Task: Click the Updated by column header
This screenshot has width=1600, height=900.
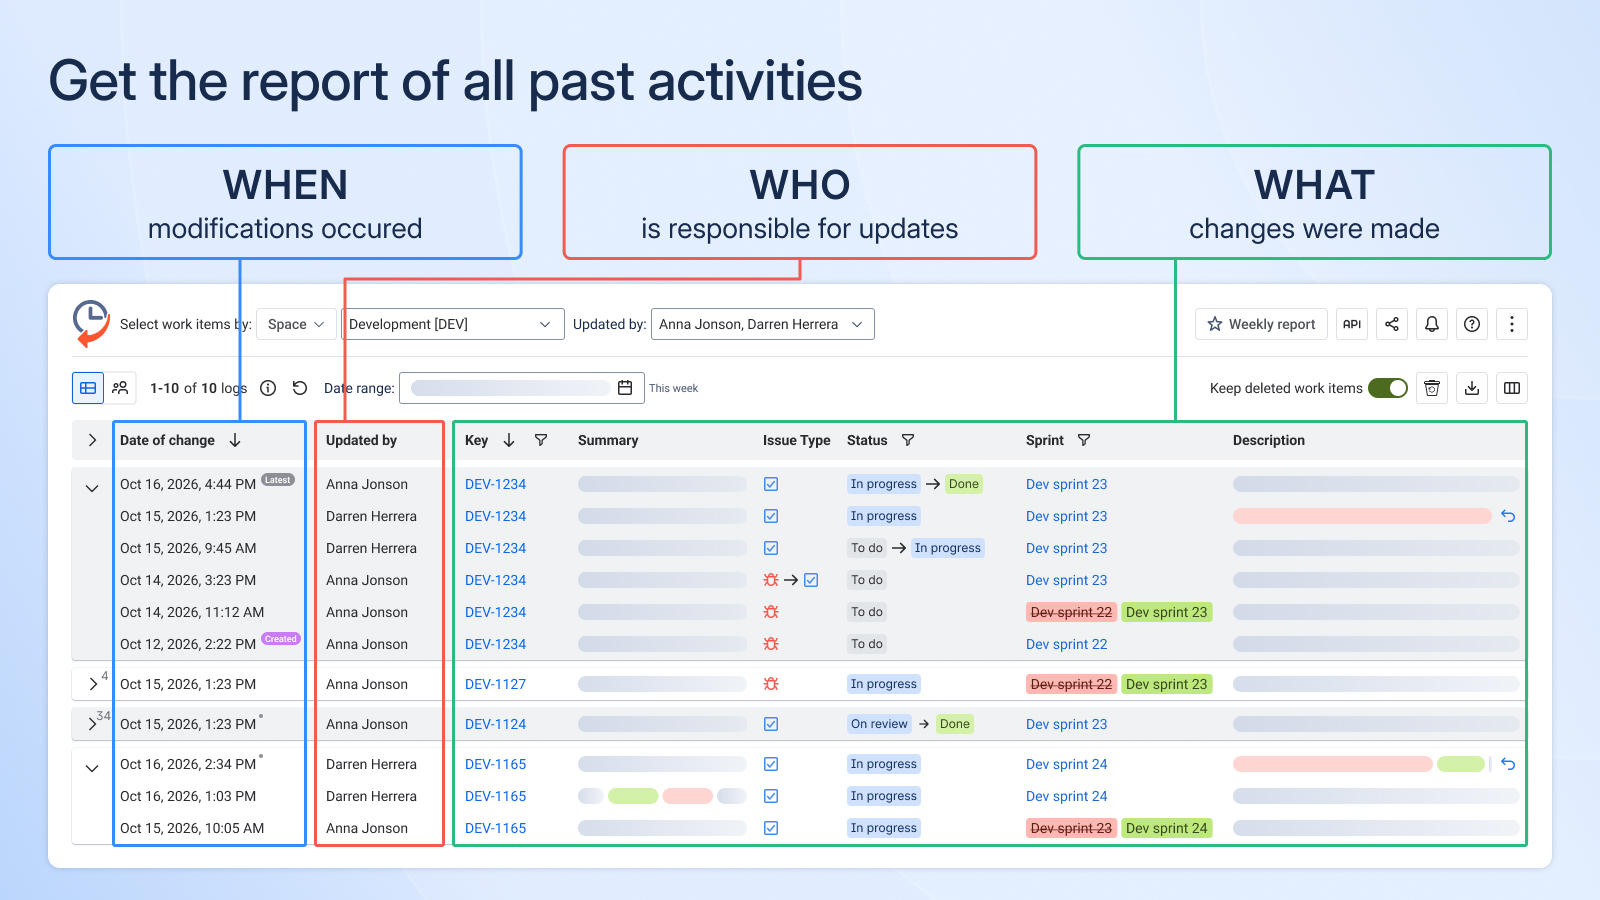Action: click(x=361, y=440)
